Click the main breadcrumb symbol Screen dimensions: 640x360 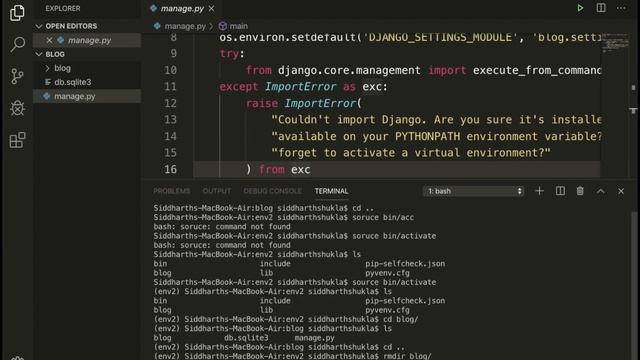[x=233, y=26]
